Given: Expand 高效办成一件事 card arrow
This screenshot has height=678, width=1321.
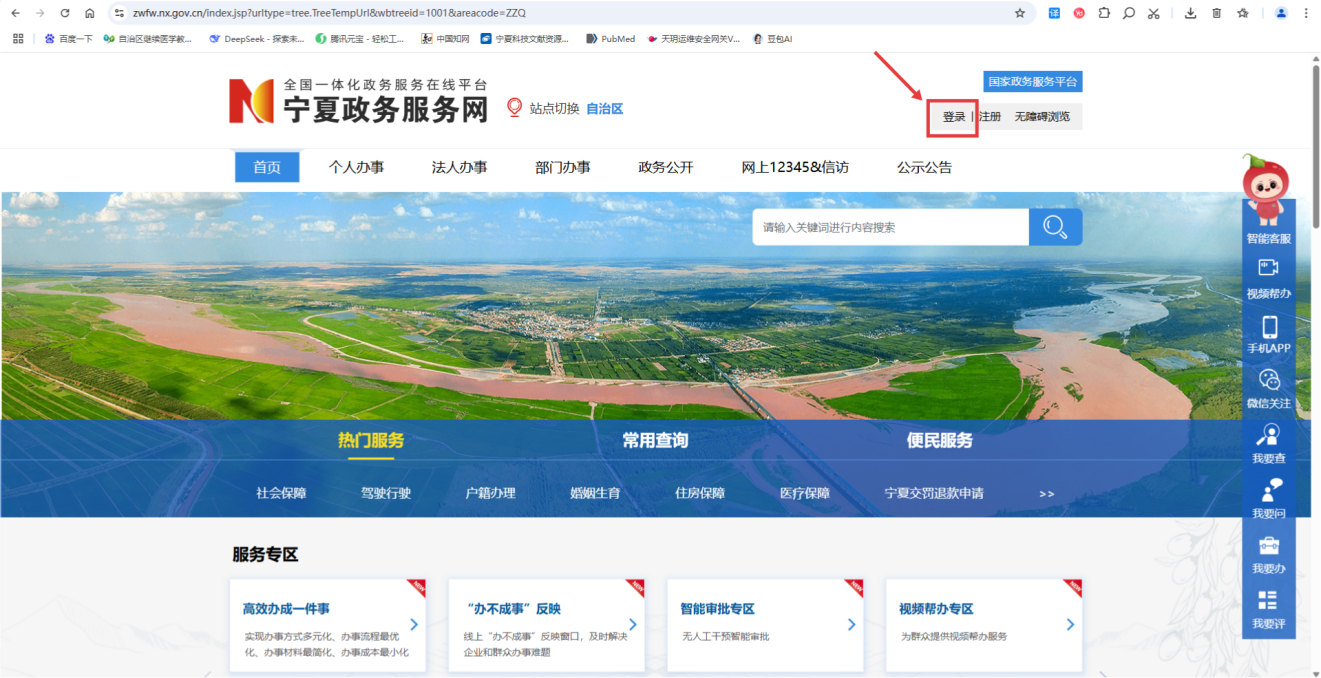Looking at the screenshot, I should click(414, 624).
